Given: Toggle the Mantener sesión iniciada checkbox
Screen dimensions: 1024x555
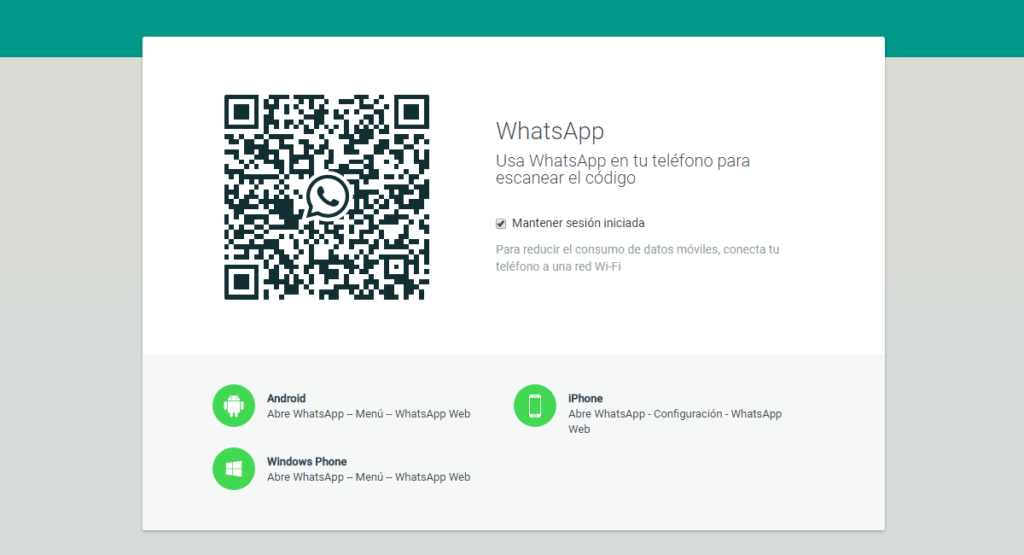Looking at the screenshot, I should (x=501, y=223).
